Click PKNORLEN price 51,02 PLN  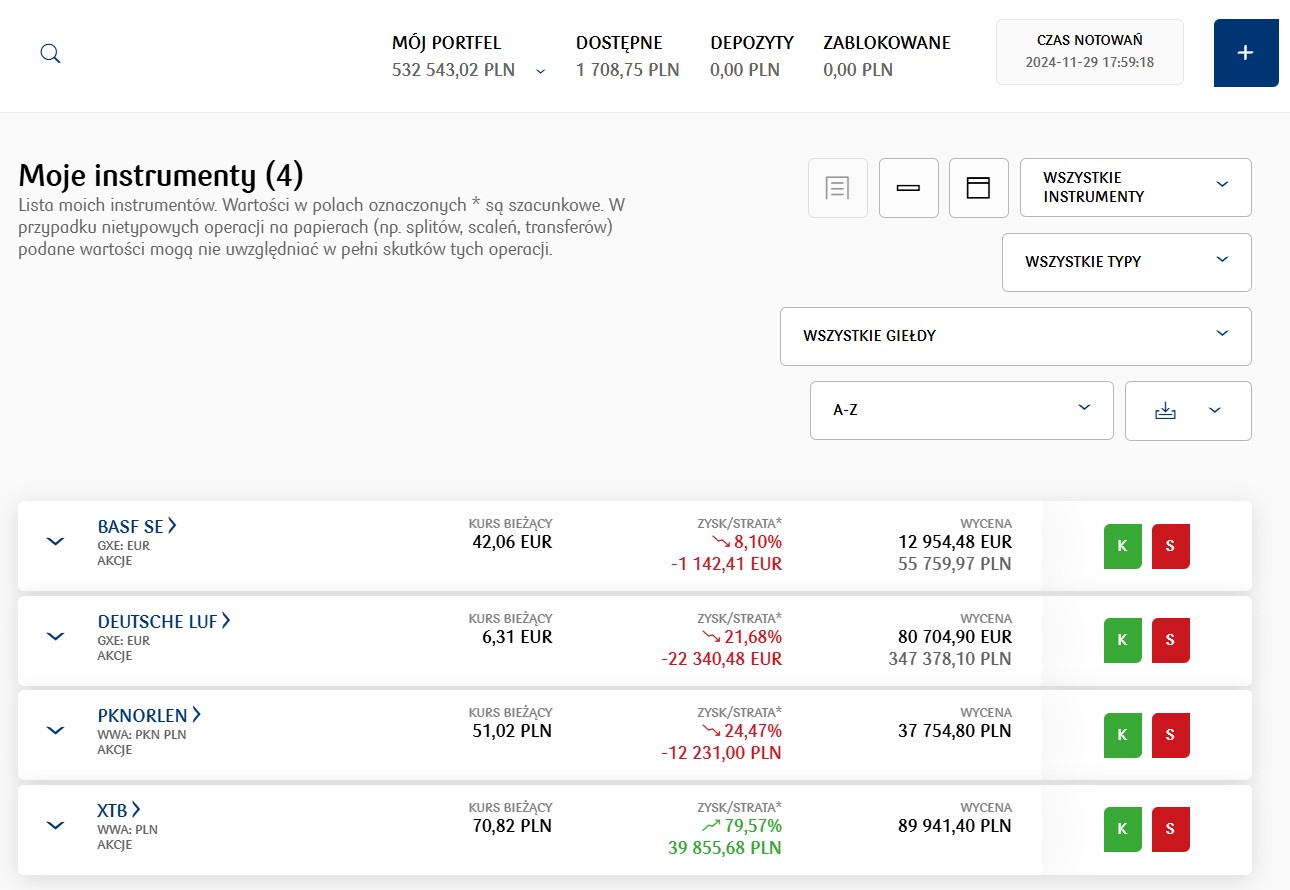click(512, 731)
